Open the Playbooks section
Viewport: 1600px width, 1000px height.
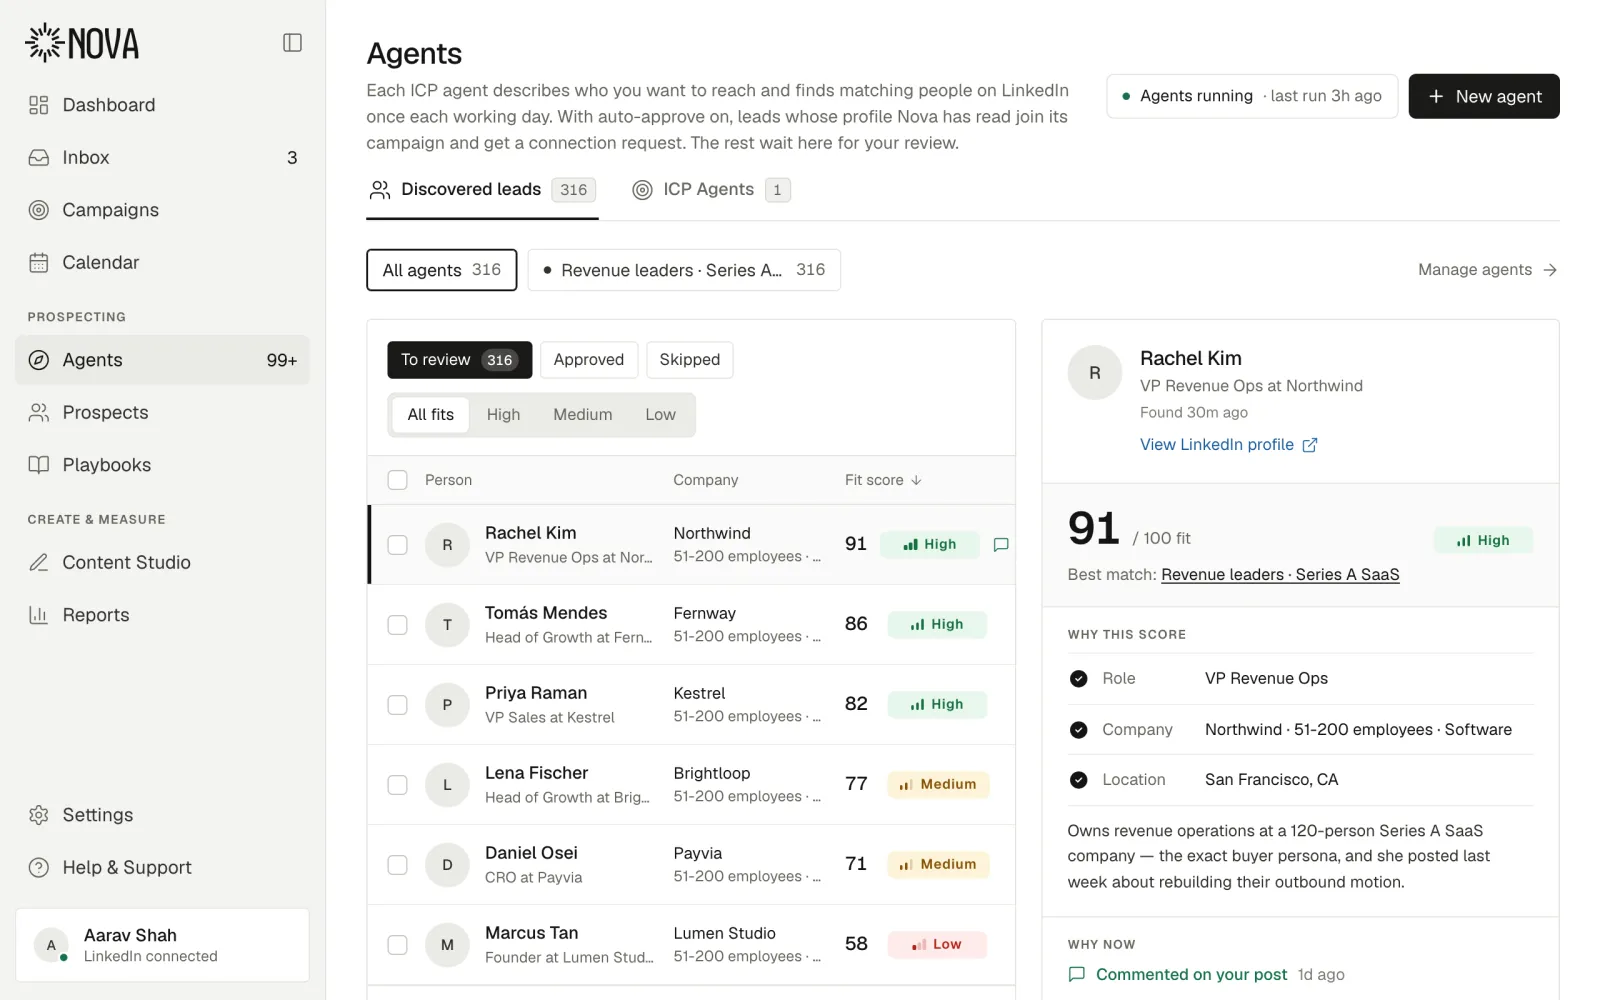pos(162,465)
